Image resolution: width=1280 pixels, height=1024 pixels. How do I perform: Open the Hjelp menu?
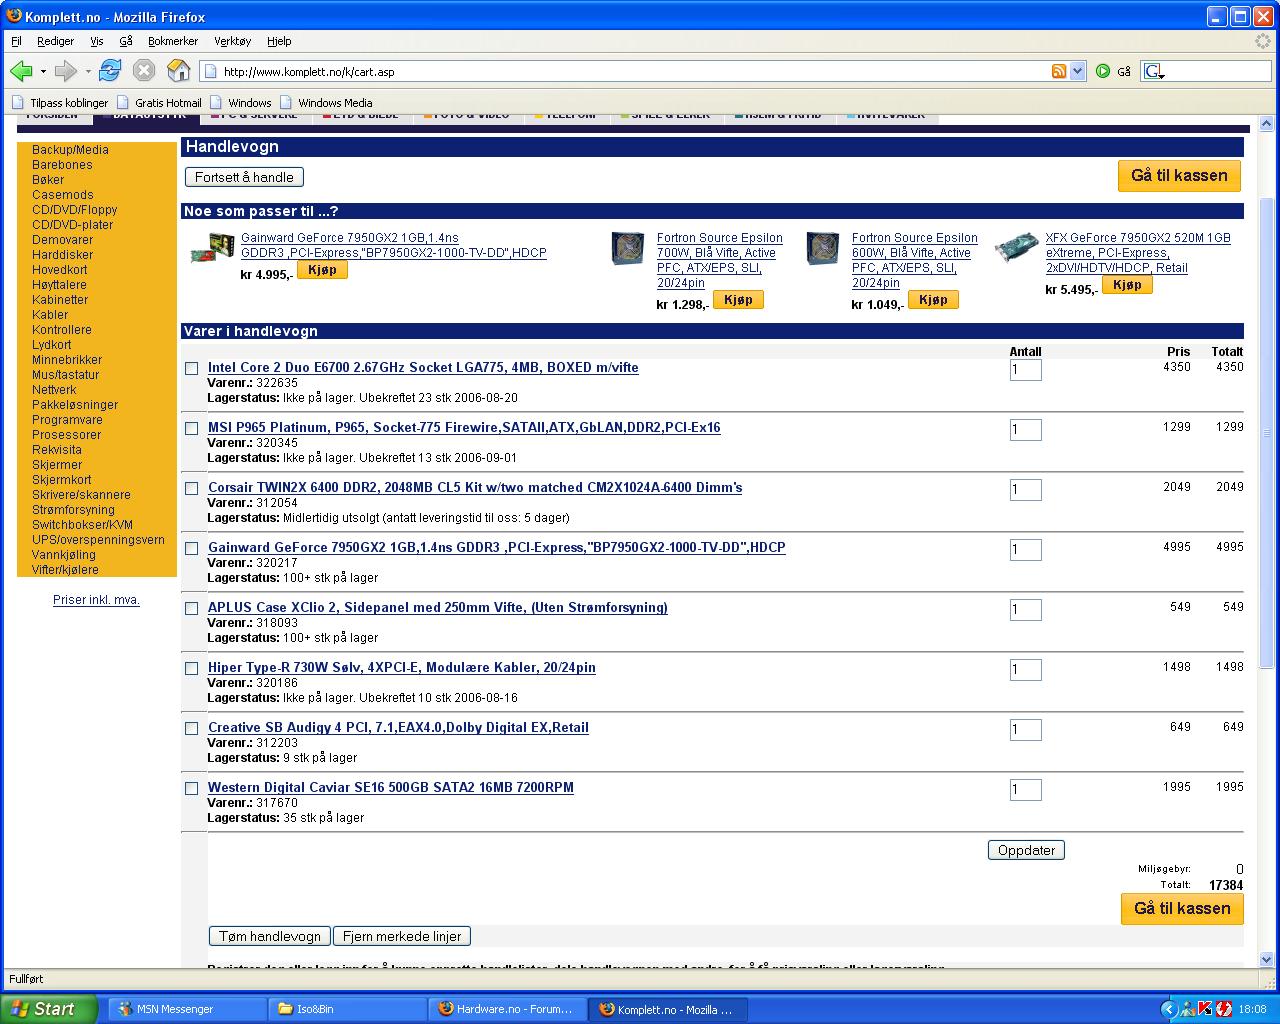[x=279, y=41]
